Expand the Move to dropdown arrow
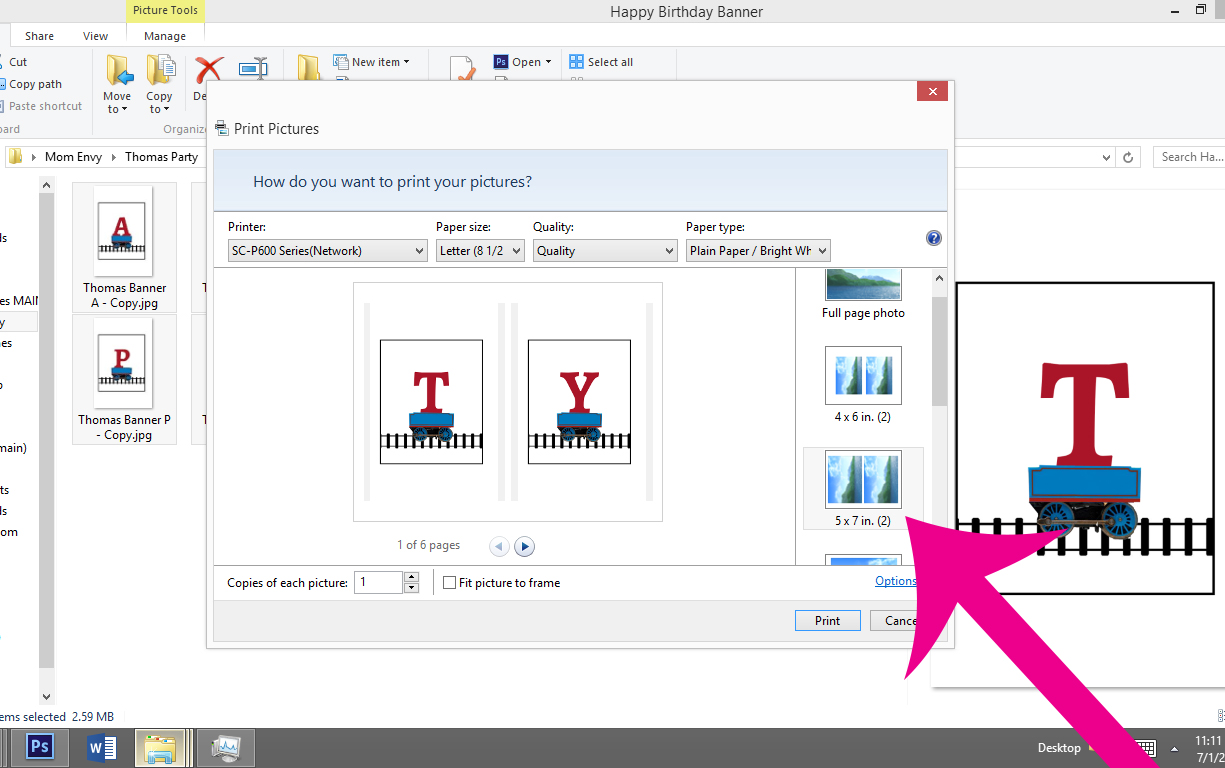Image resolution: width=1225 pixels, height=768 pixels. coord(124,109)
